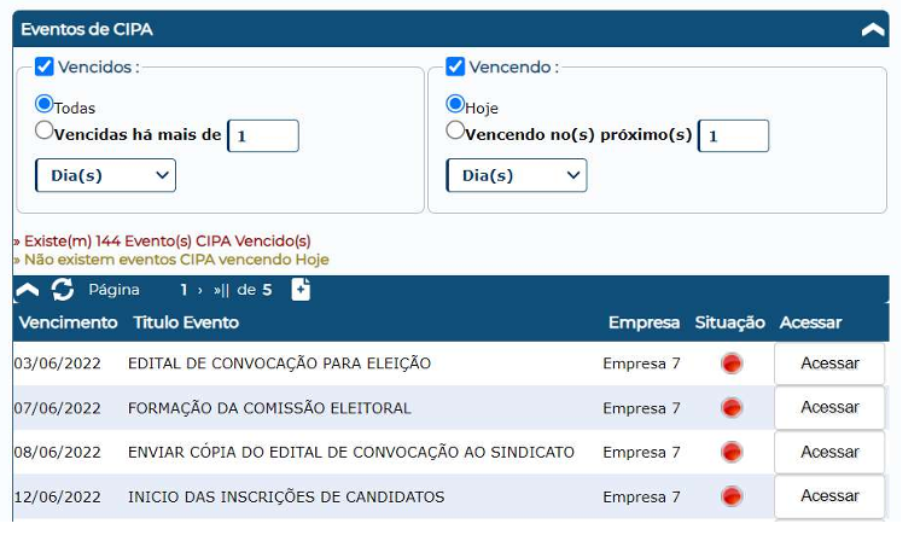901x535 pixels.
Task: Jump to last page icon
Action: (x=221, y=291)
